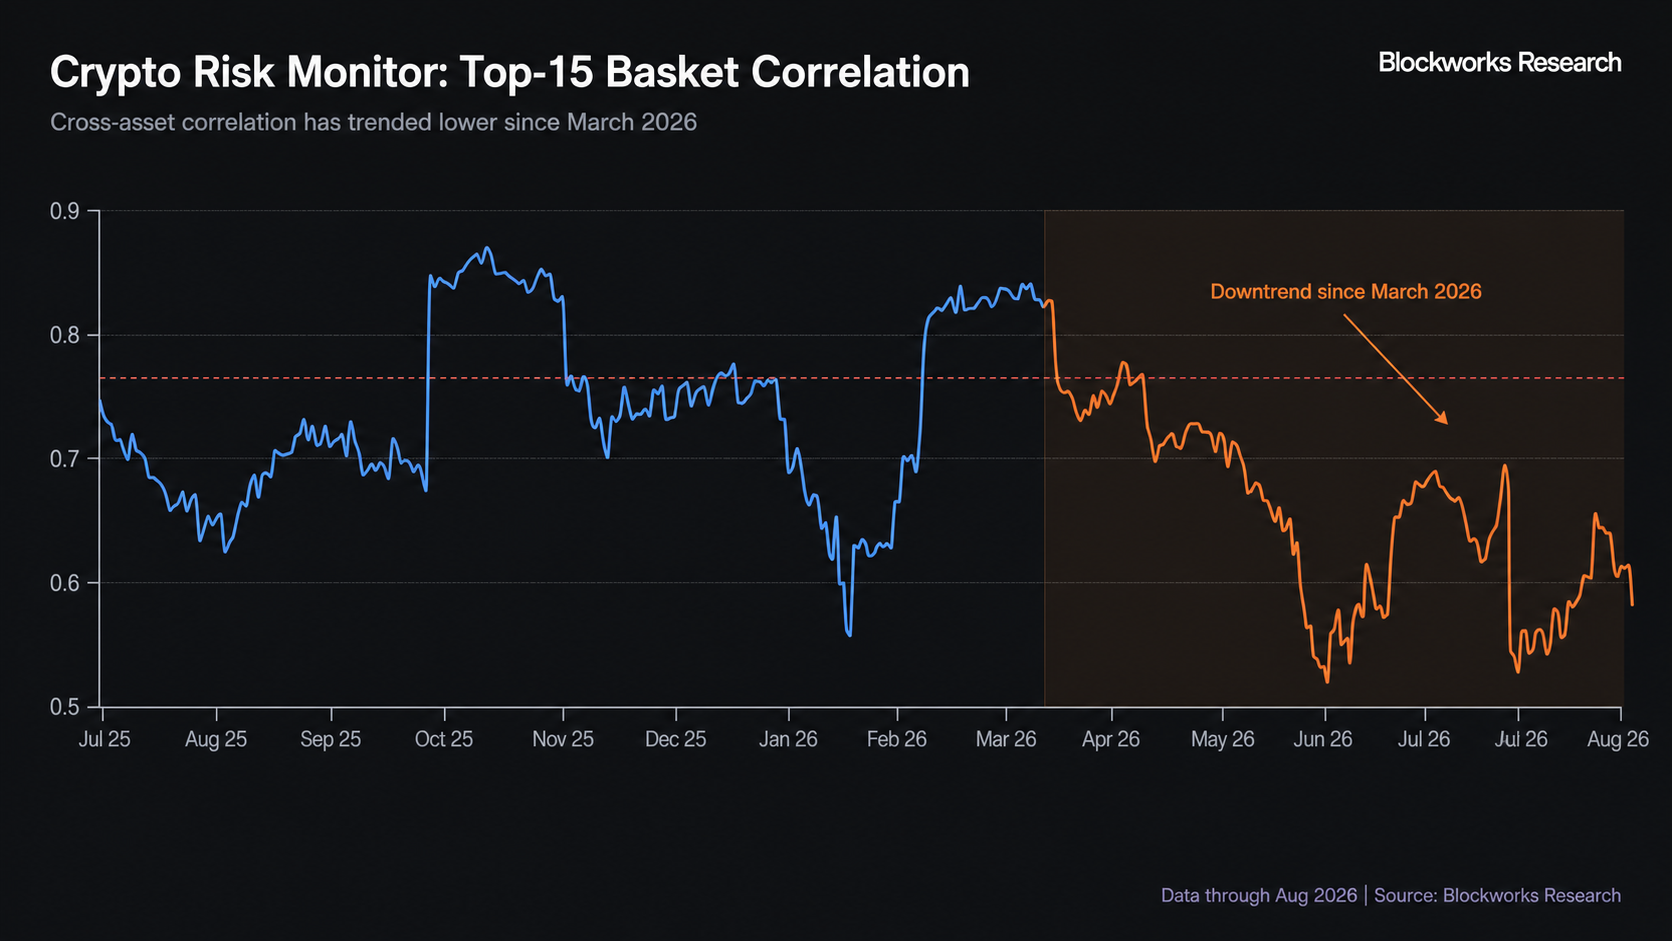Viewport: 1672px width, 941px height.
Task: Select the Jan 26 x-axis tick label
Action: [x=788, y=739]
